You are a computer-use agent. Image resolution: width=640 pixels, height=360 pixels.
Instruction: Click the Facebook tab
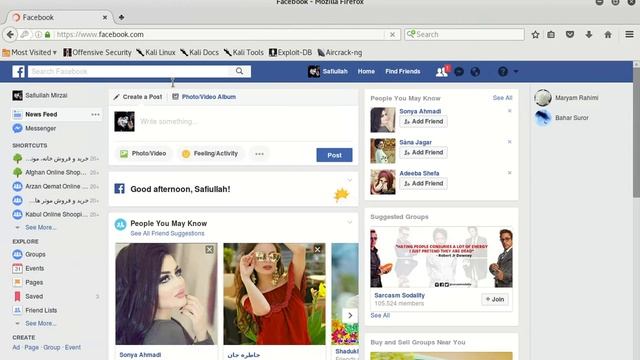coord(59,17)
